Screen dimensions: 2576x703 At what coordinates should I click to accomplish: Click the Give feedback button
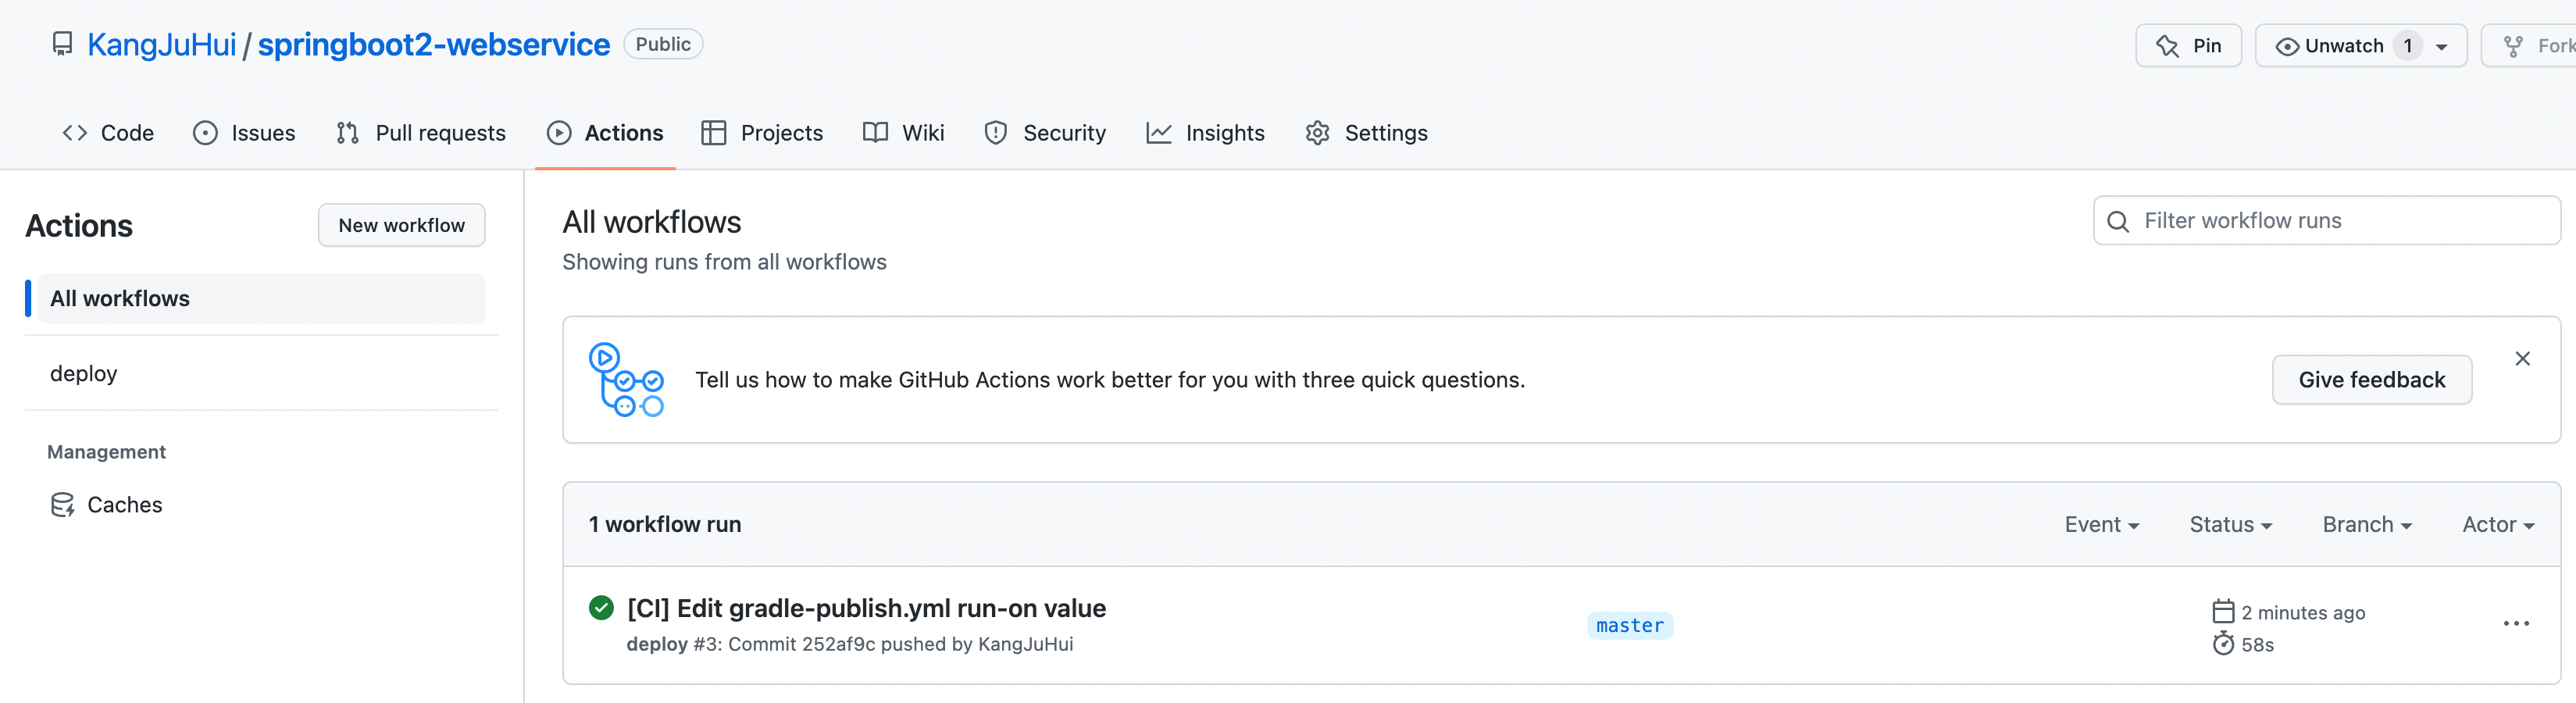point(2371,379)
